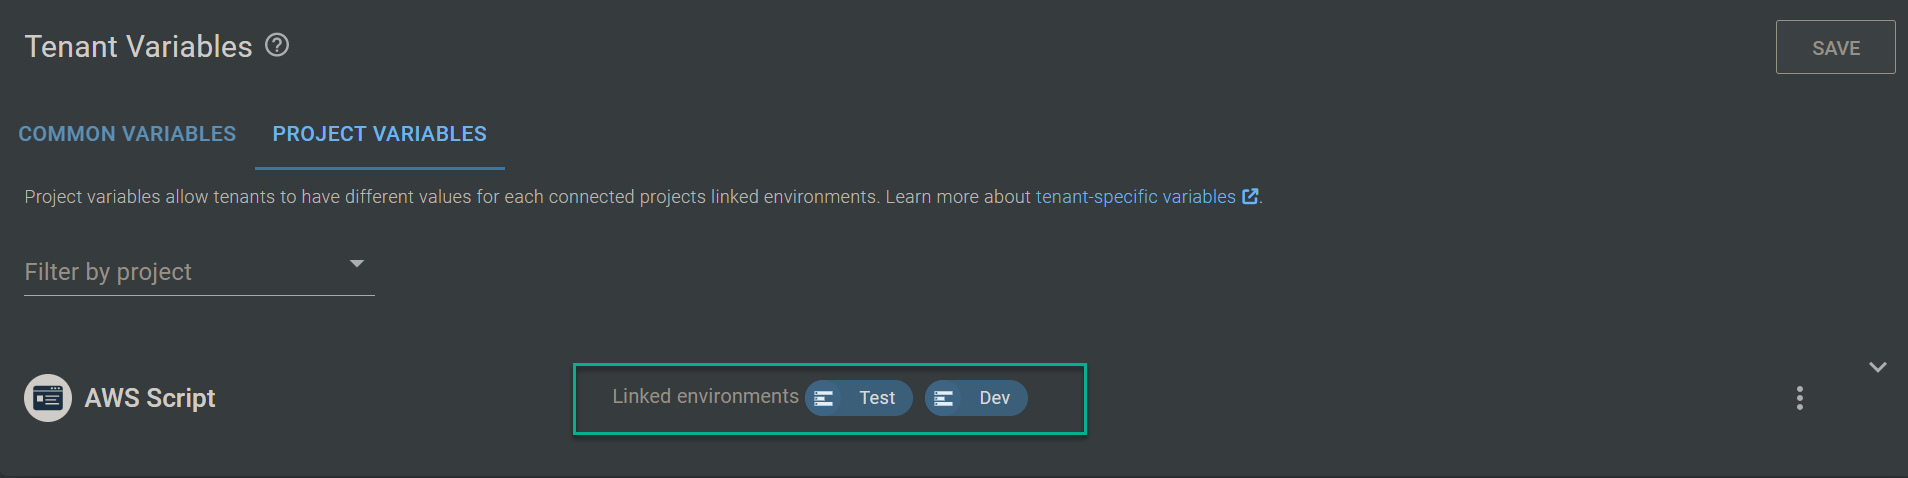Screen dimensions: 1908x478
Task: Open the three-dot overflow menu for AWS Script
Action: 1799,398
